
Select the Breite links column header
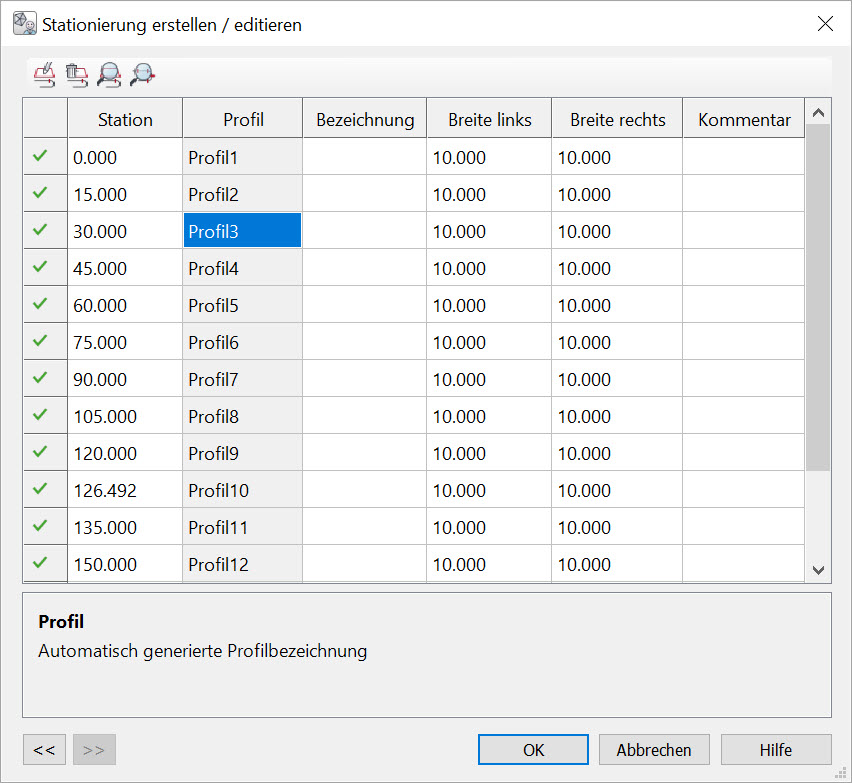(489, 119)
